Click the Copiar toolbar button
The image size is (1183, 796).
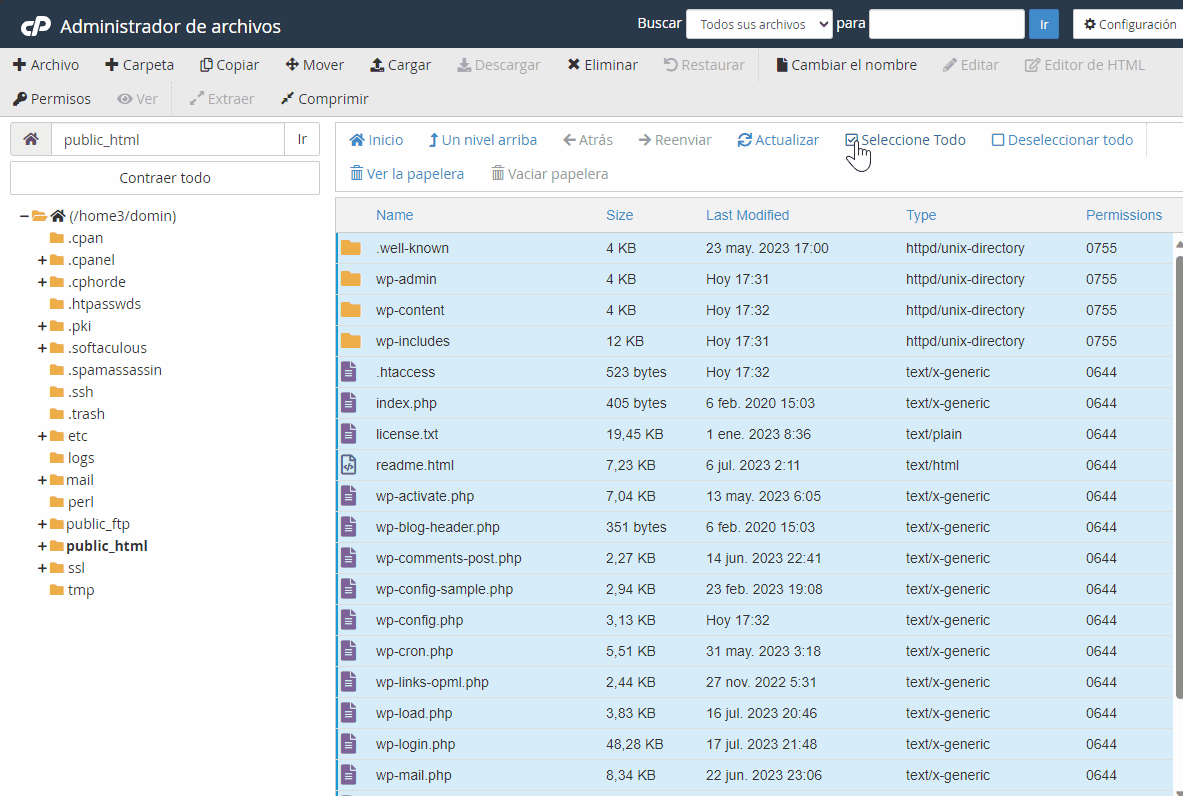[229, 65]
